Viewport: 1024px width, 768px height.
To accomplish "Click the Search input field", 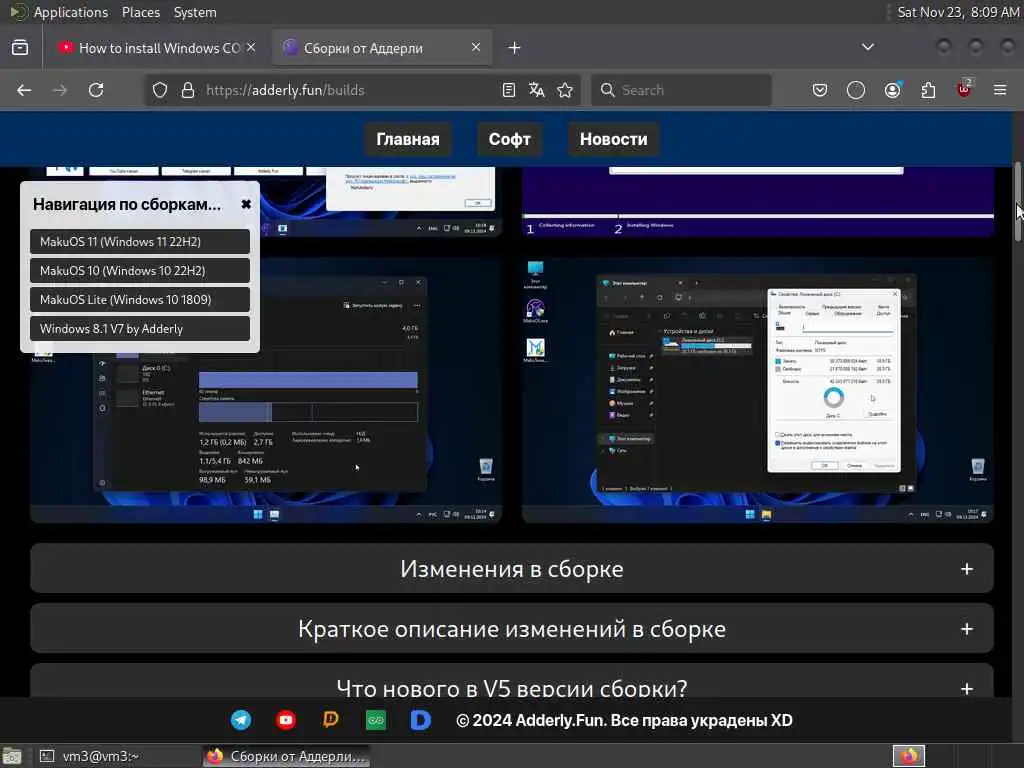I will point(681,90).
